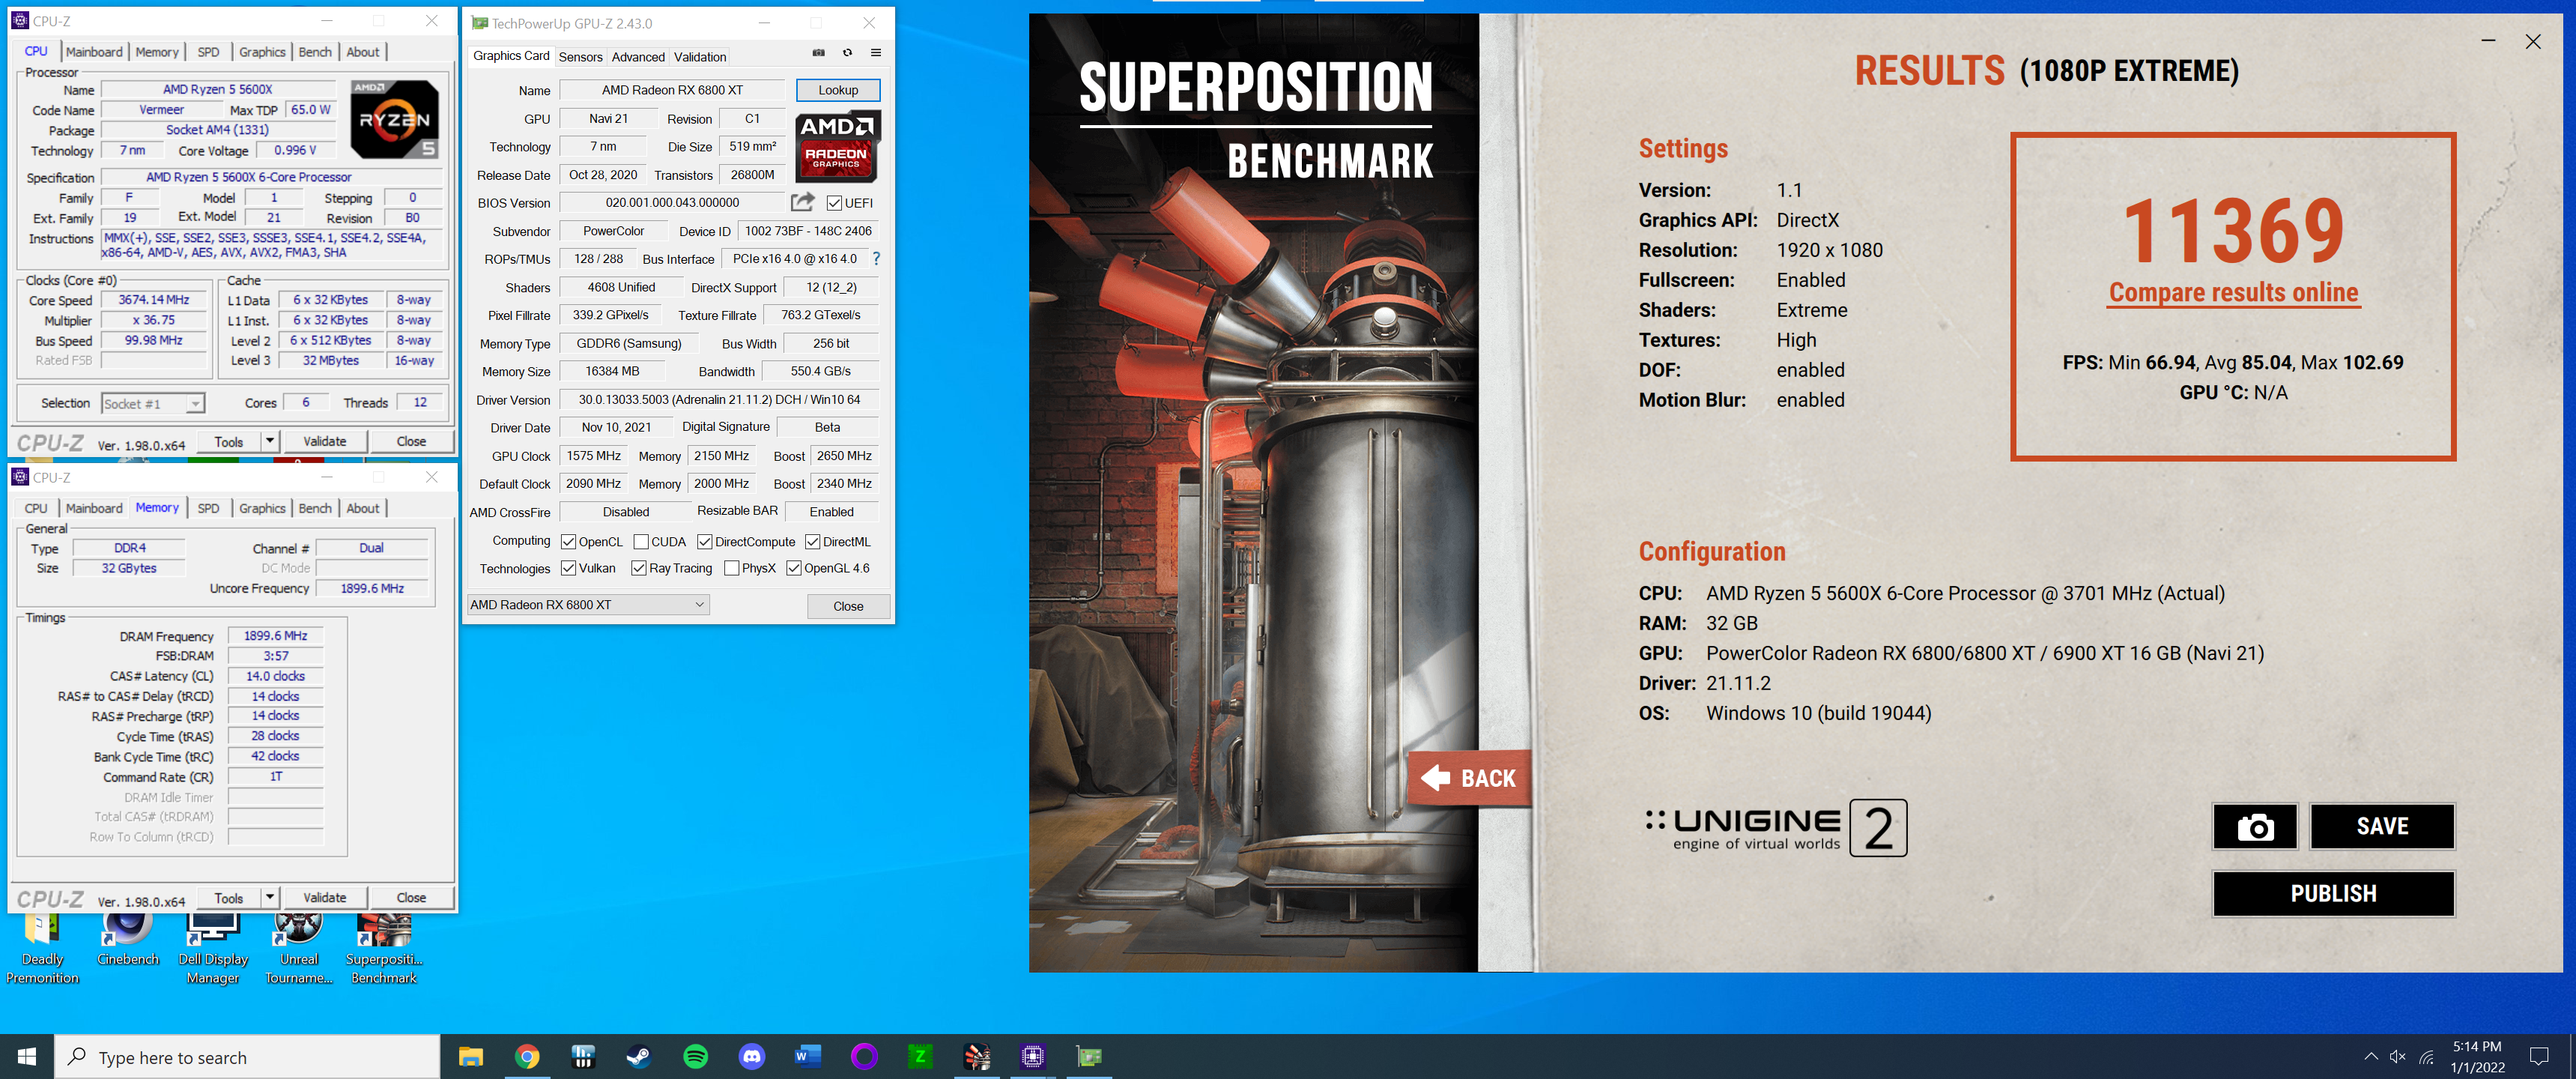2576x1079 pixels.
Task: Switch to Mainboard tab in upper CPU-Z window
Action: coord(94,52)
